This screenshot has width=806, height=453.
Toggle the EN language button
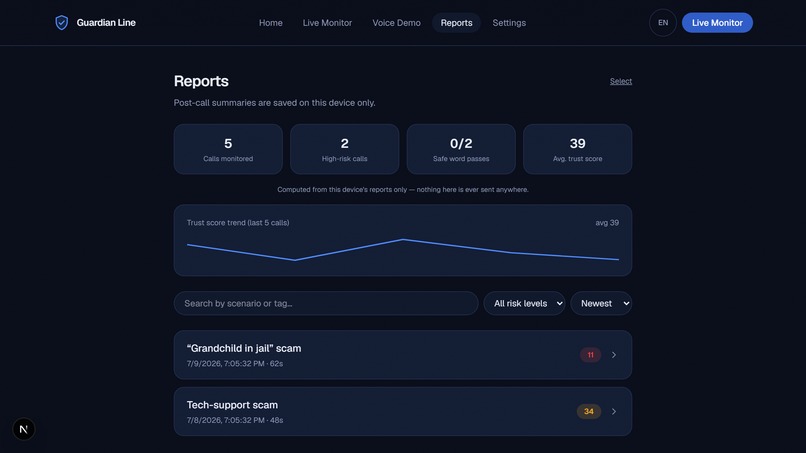tap(663, 23)
